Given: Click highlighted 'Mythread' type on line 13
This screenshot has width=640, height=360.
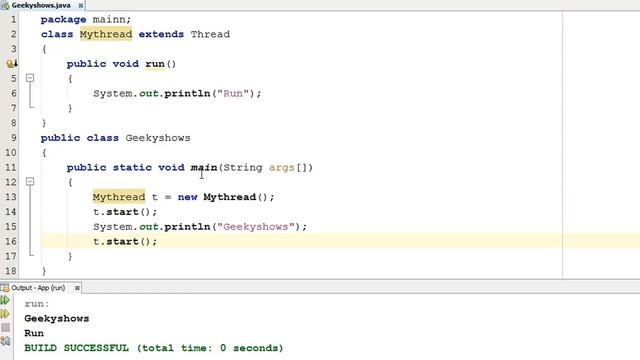Looking at the screenshot, I should (x=119, y=197).
